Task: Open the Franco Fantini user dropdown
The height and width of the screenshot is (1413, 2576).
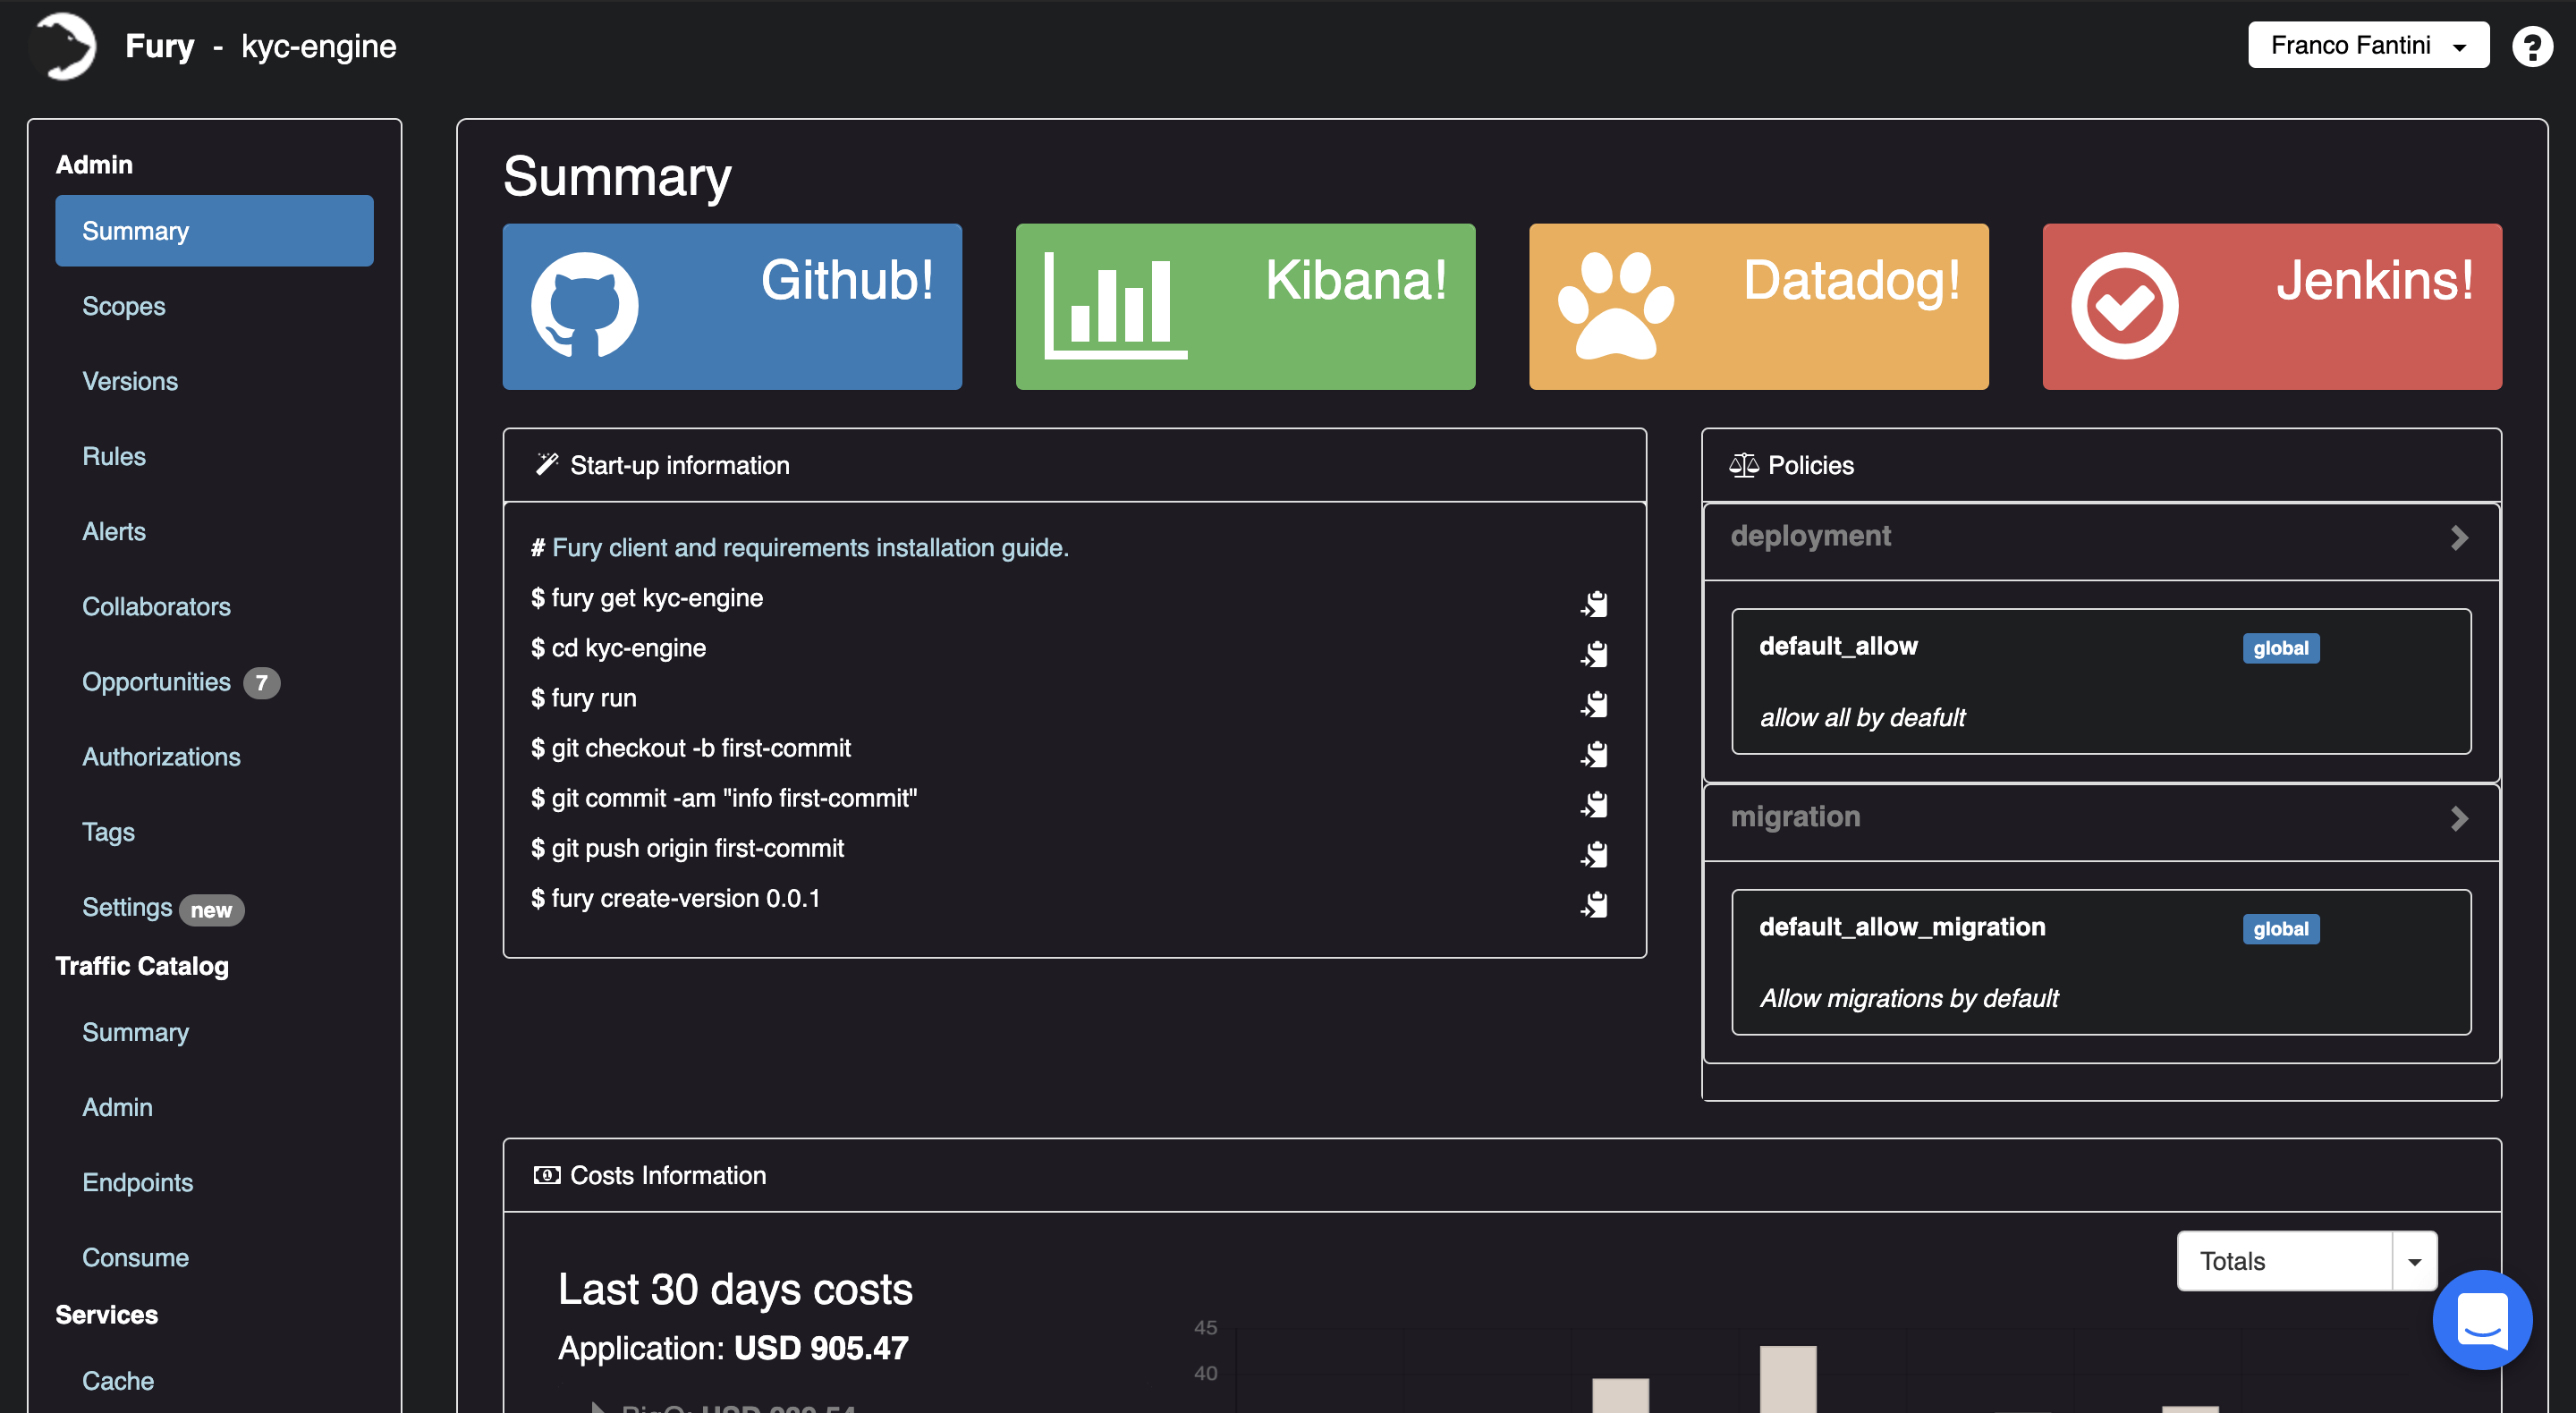Action: tap(2368, 45)
